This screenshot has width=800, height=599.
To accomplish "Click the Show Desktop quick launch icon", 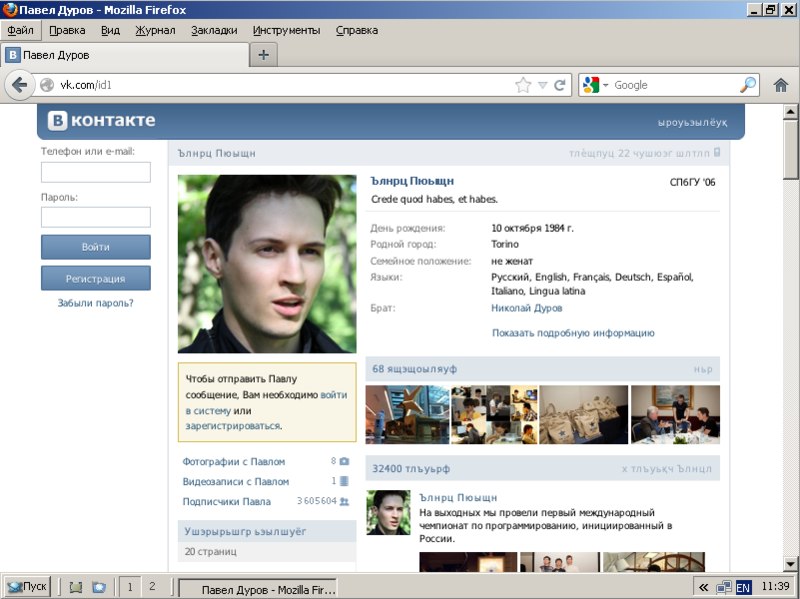I will click(x=76, y=587).
